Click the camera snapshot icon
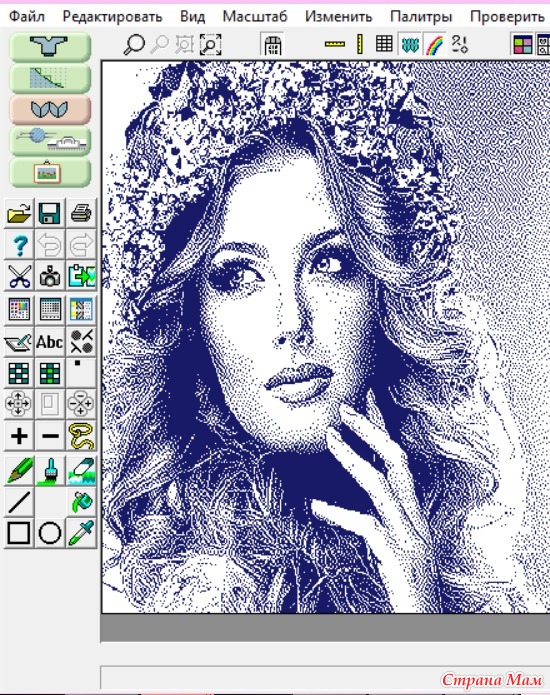This screenshot has height=695, width=550. (x=50, y=276)
